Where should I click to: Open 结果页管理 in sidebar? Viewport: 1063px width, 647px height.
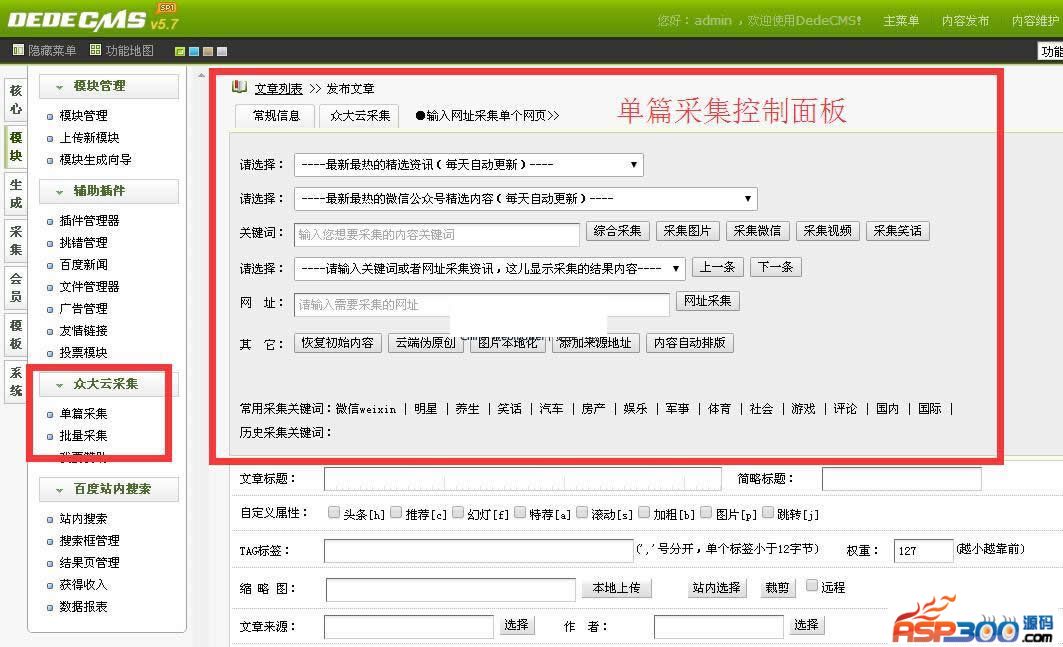pyautogui.click(x=89, y=562)
